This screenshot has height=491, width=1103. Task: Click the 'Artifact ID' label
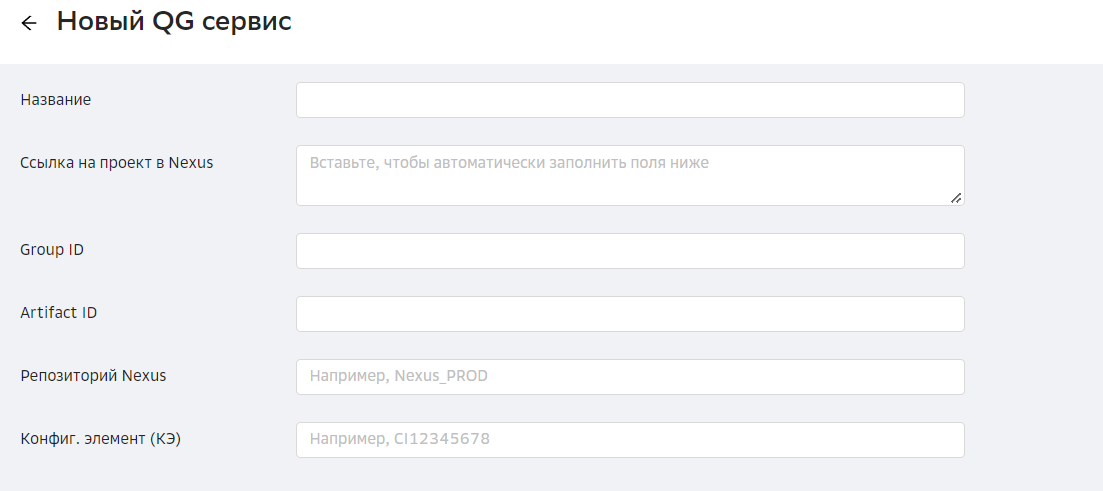59,313
